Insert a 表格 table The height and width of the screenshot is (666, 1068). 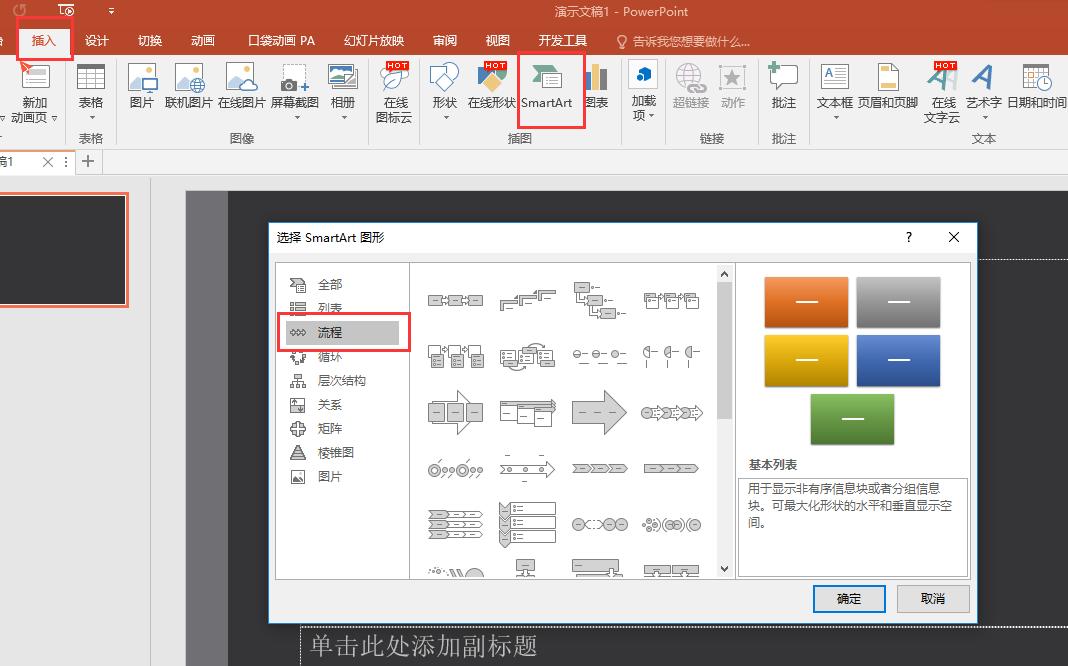pos(91,90)
